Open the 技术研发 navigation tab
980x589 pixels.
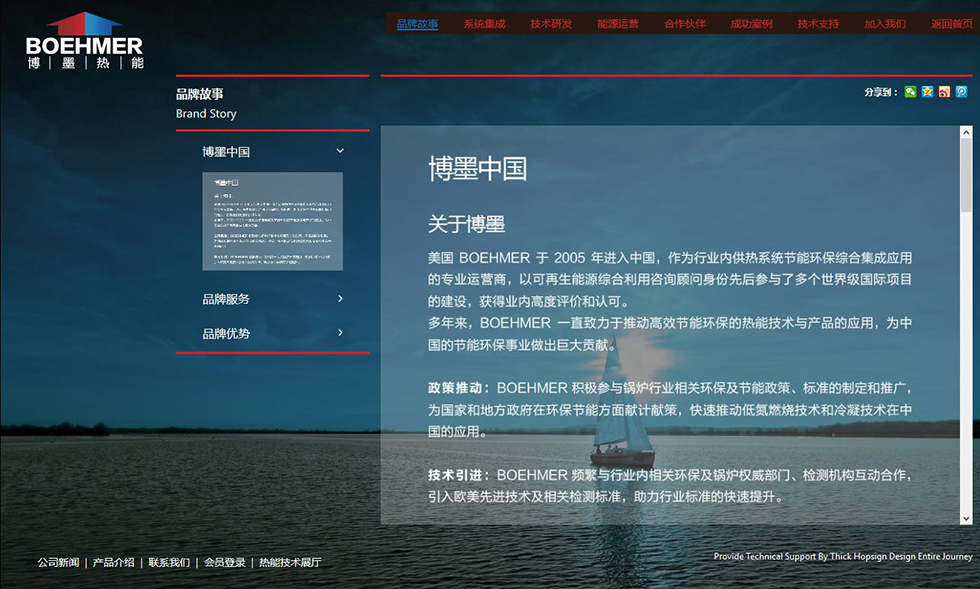(551, 24)
